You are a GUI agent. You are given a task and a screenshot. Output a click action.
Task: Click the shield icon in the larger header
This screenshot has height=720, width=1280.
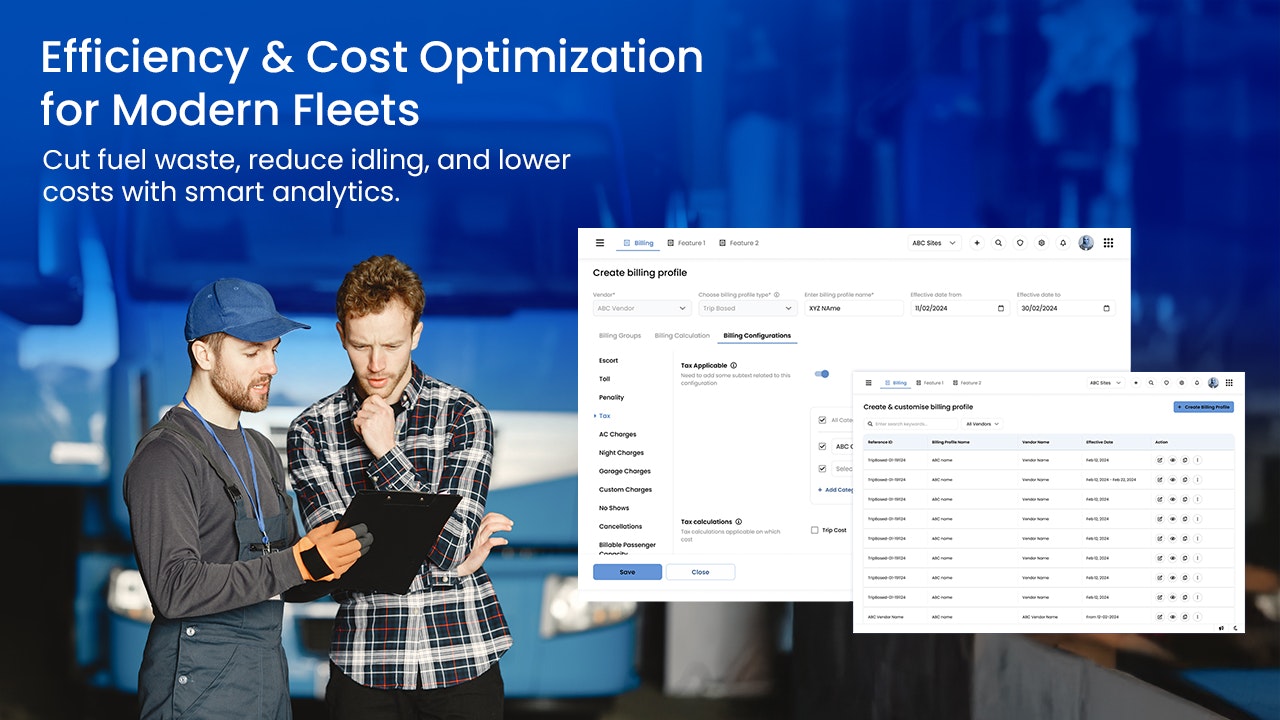pyautogui.click(x=1020, y=243)
